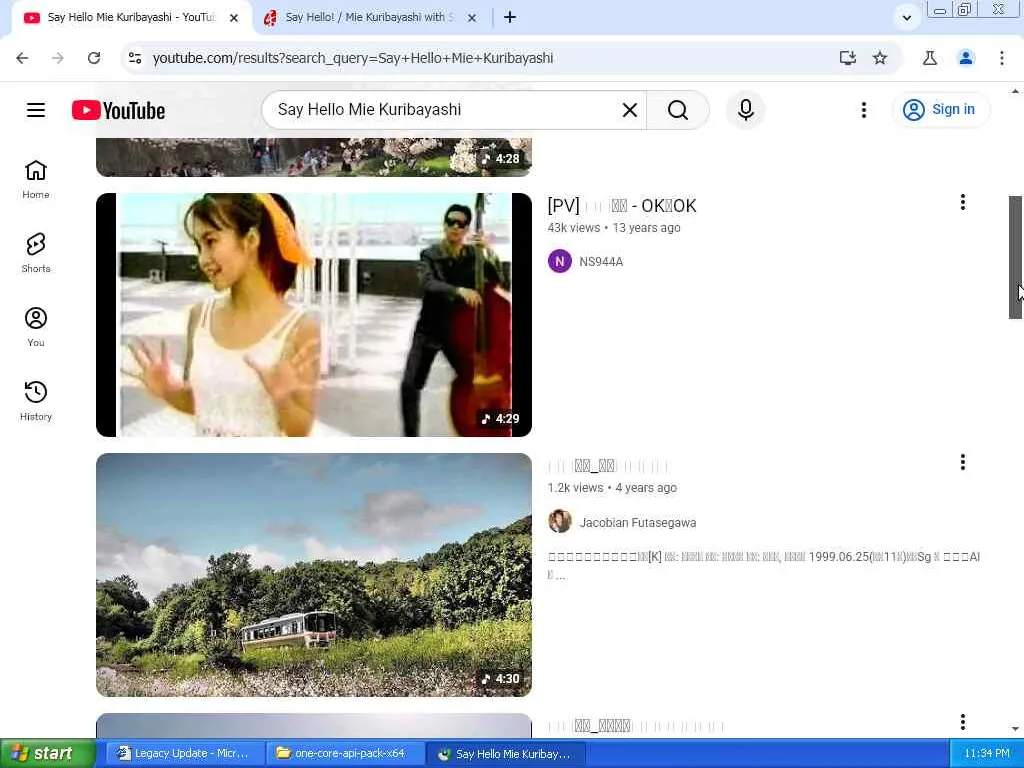This screenshot has width=1024, height=768.
Task: Open the Chrome profile icon
Action: 965,58
